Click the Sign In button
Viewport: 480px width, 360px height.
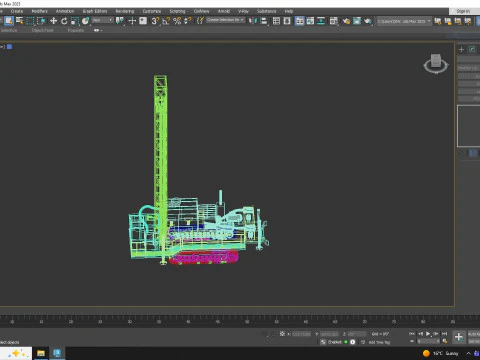pyautogui.click(x=462, y=11)
